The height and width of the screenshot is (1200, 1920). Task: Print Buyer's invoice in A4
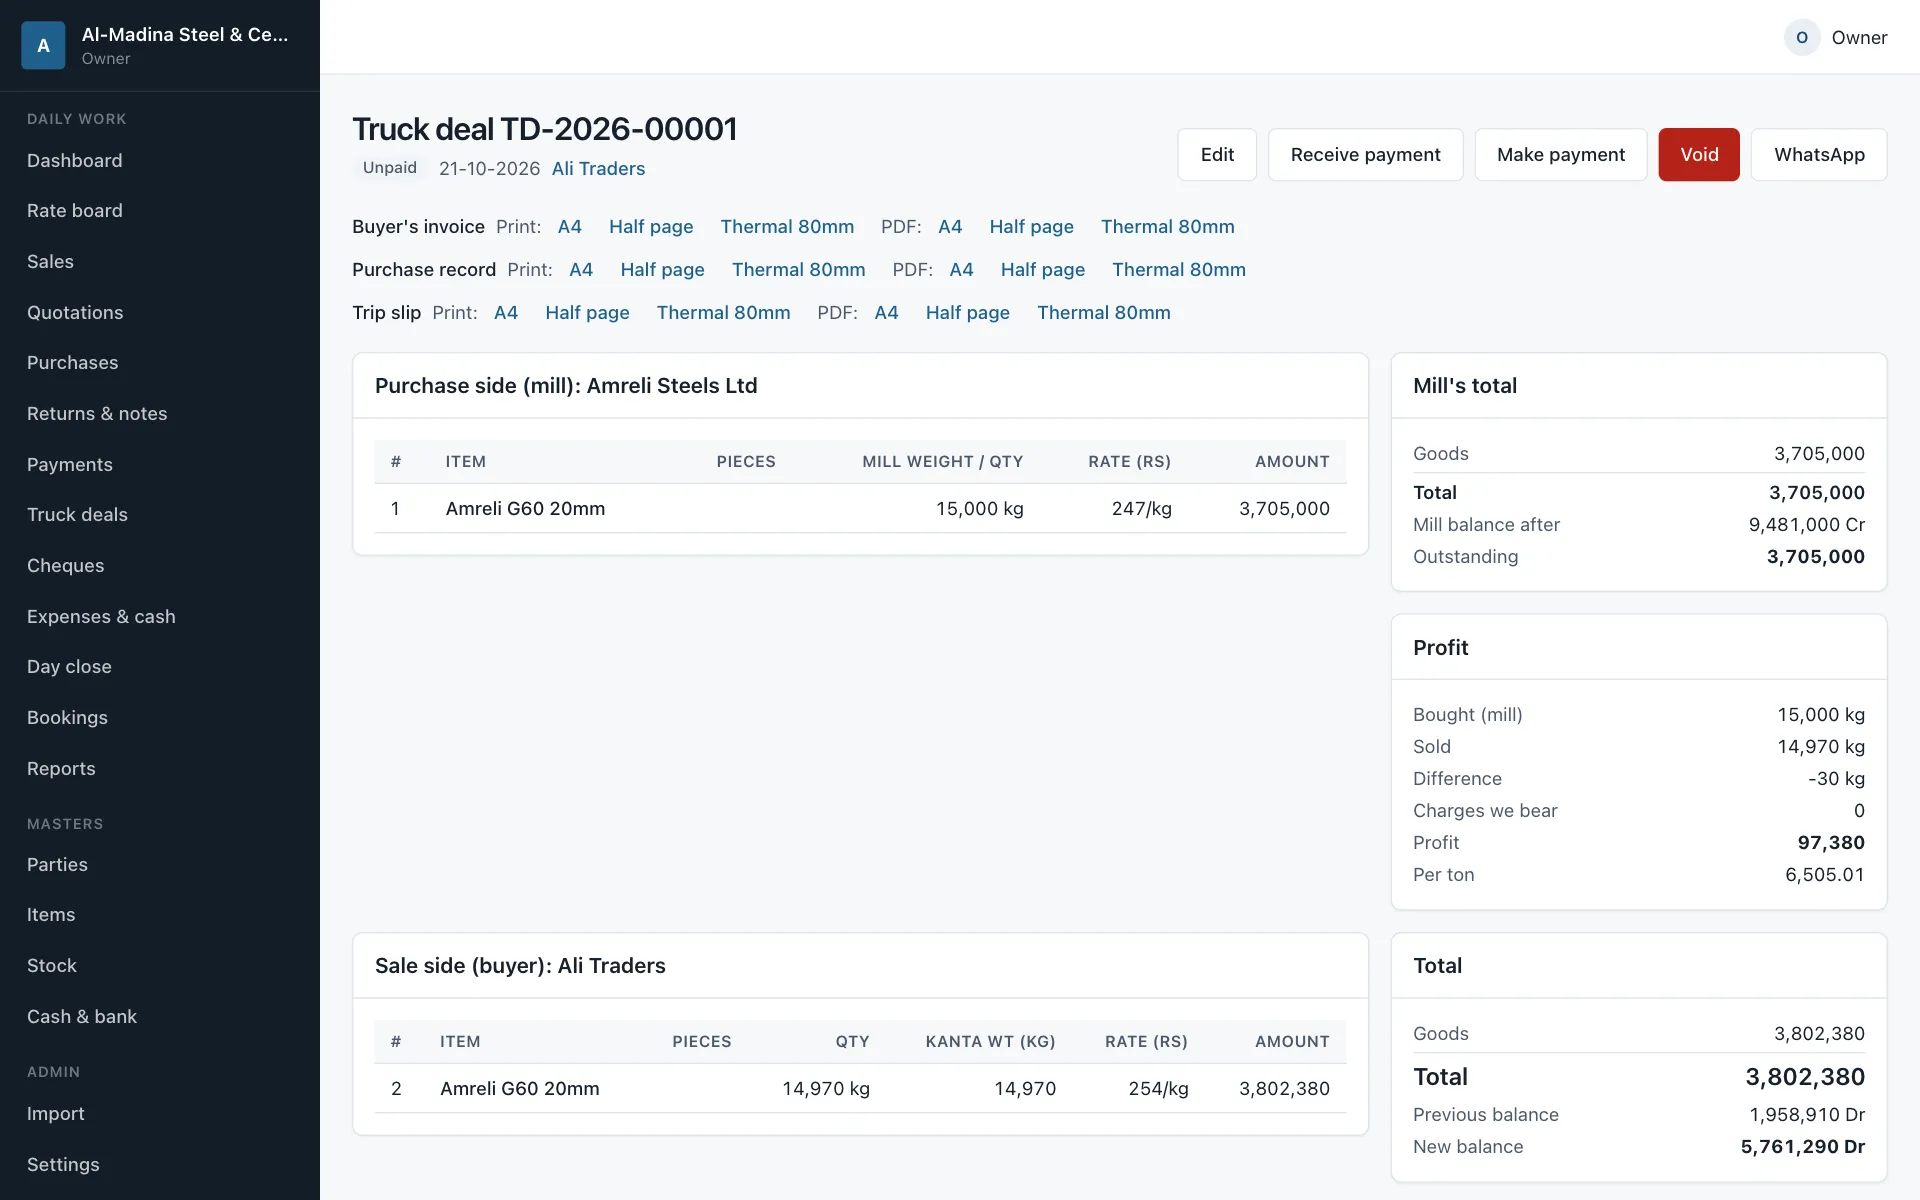tap(570, 227)
